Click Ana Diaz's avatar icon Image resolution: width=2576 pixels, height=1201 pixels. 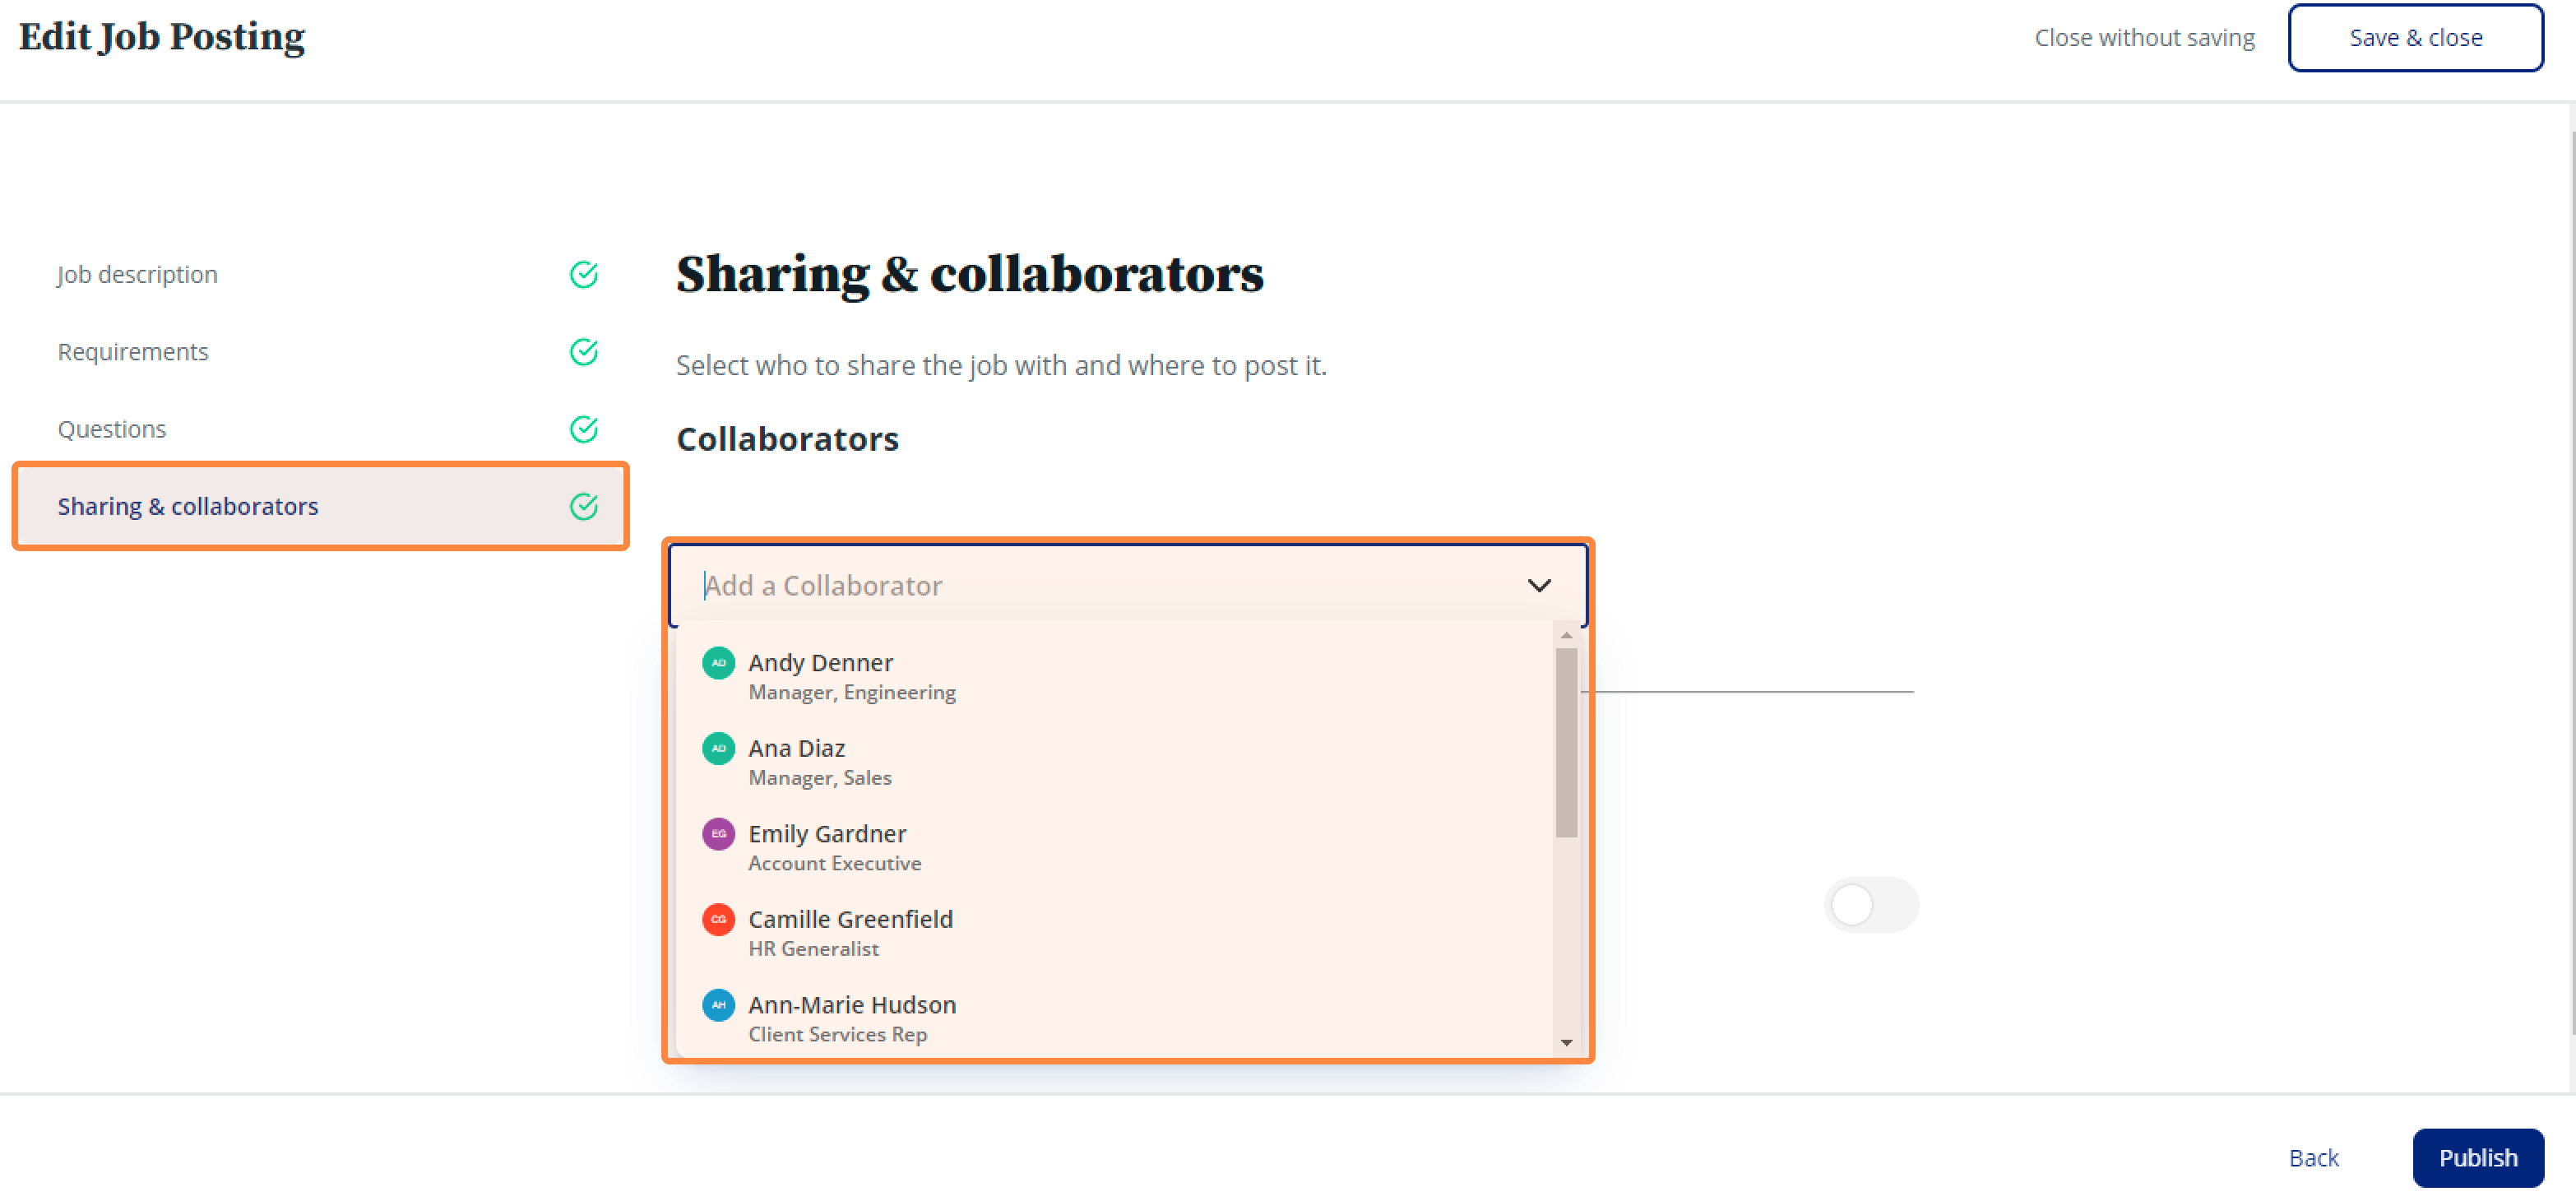(718, 748)
